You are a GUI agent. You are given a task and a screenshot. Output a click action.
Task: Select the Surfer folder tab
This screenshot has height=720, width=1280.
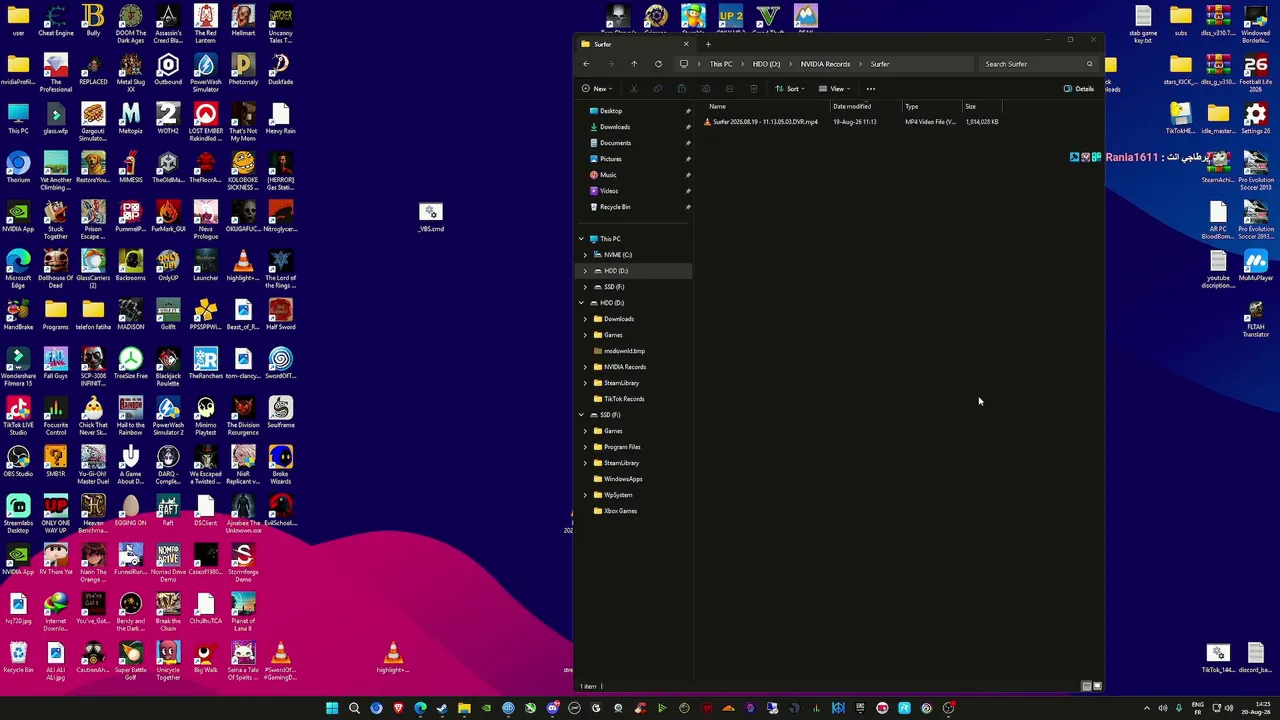(x=635, y=44)
